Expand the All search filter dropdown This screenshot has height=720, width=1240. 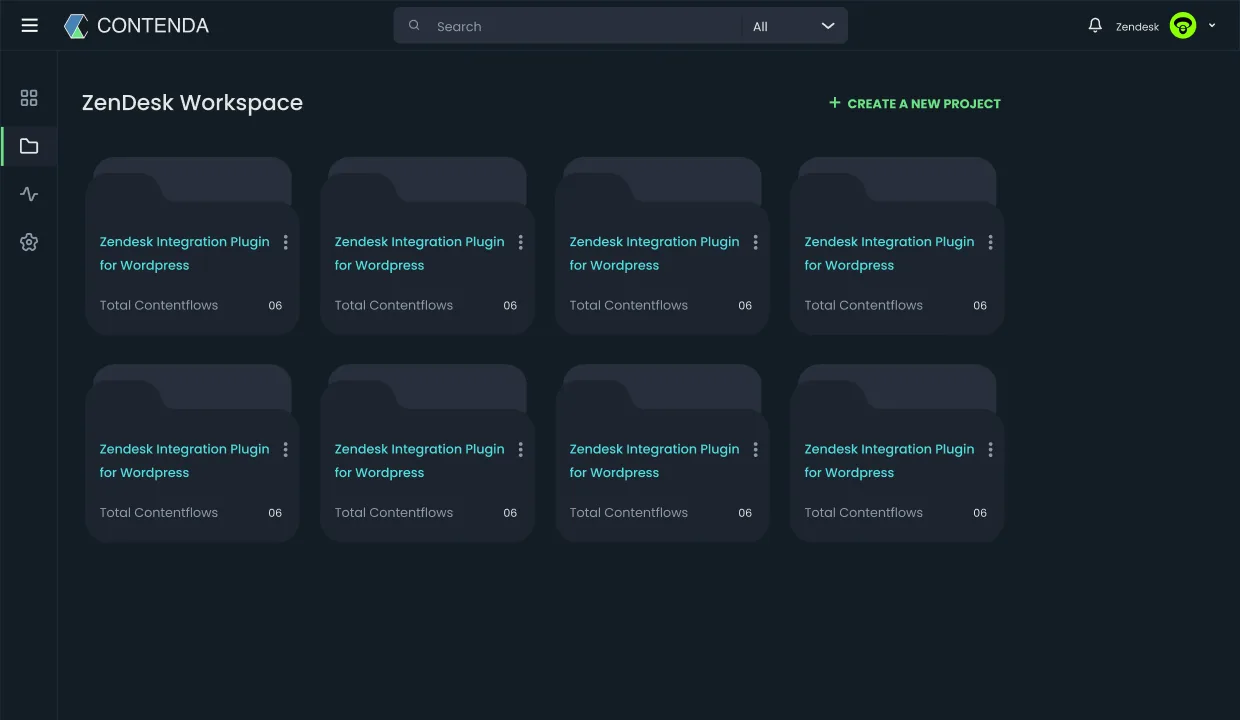click(x=794, y=26)
